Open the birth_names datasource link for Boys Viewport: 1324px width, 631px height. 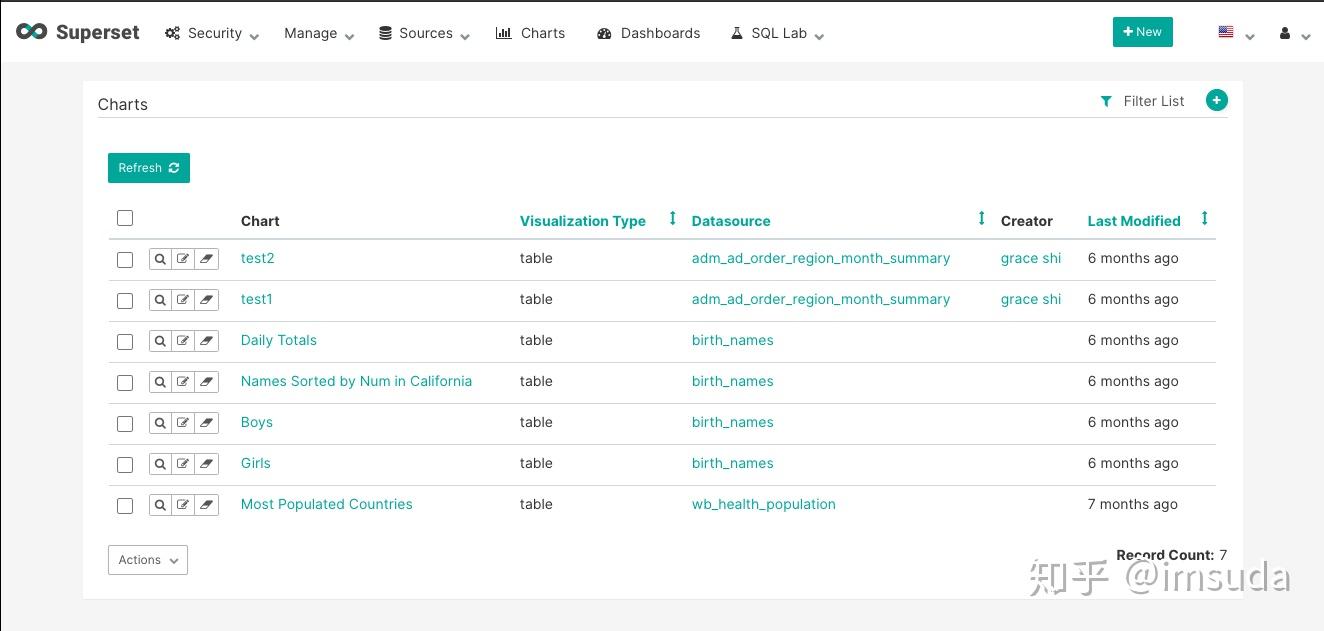click(732, 422)
